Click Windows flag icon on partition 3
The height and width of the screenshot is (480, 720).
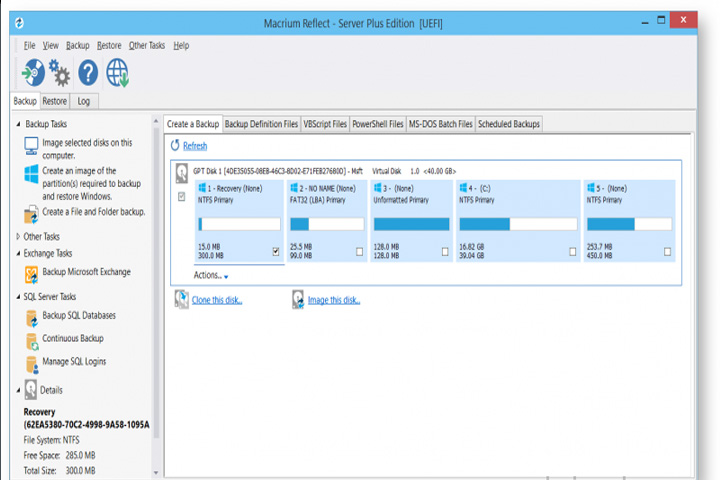coord(377,187)
